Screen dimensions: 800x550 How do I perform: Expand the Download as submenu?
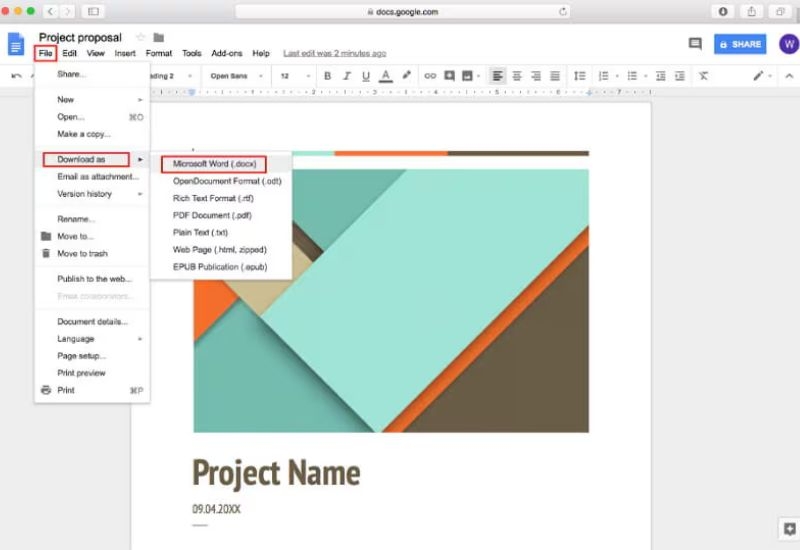click(92, 160)
